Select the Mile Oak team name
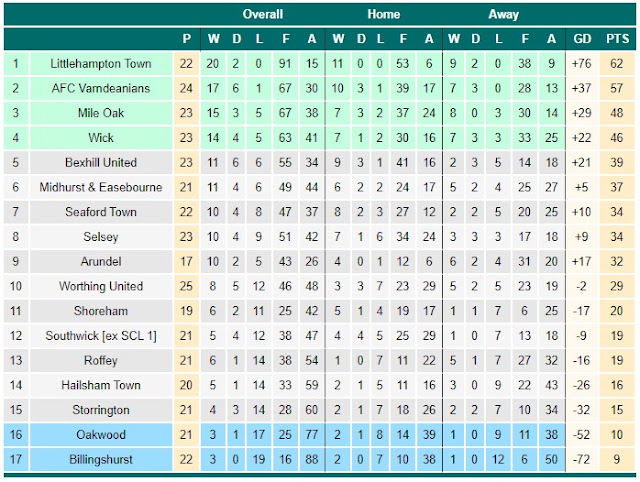 (101, 113)
